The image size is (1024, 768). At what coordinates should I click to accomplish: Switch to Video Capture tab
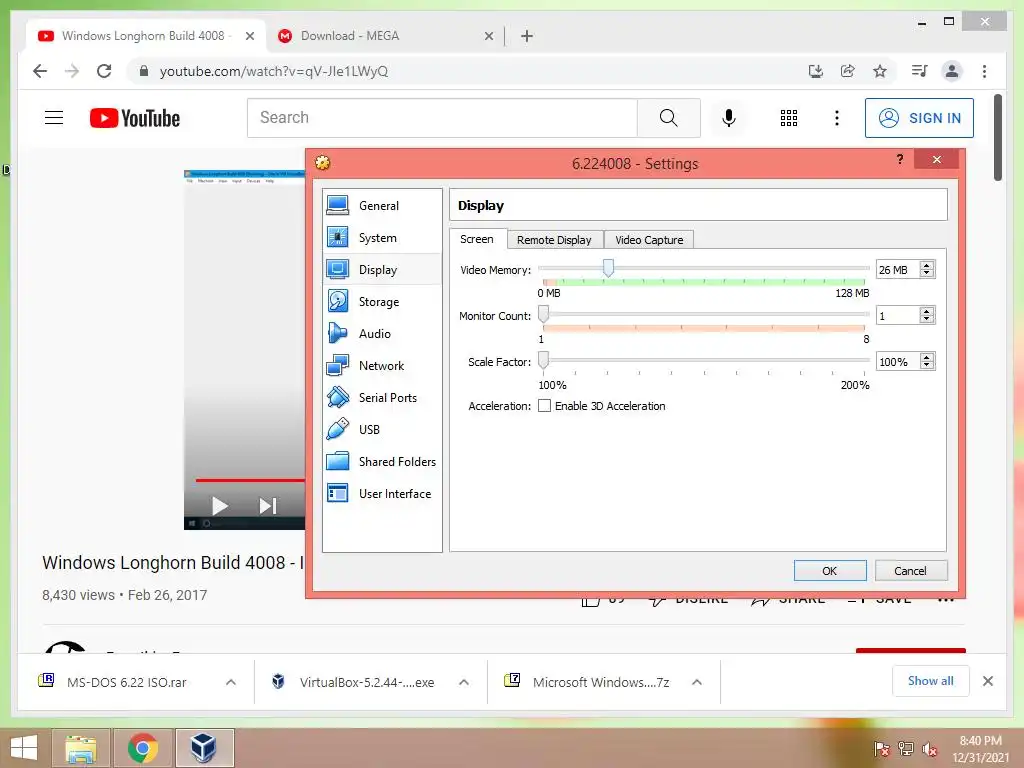click(x=649, y=240)
